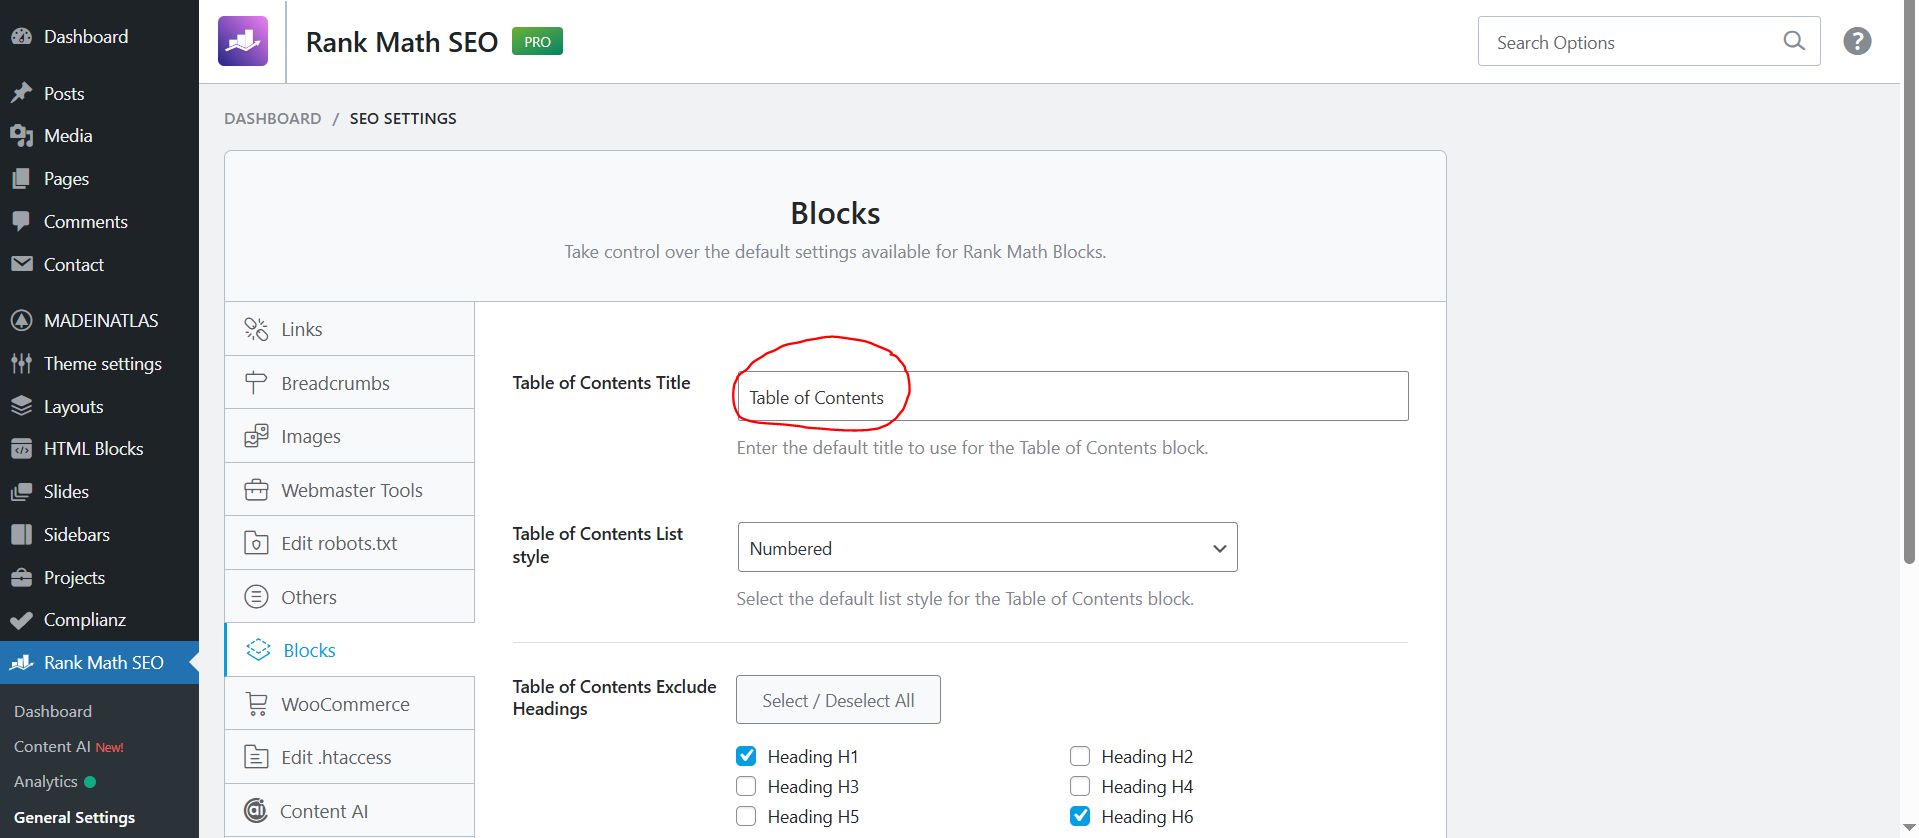Open Rank Math Dashboard submenu item
1919x838 pixels.
[53, 711]
